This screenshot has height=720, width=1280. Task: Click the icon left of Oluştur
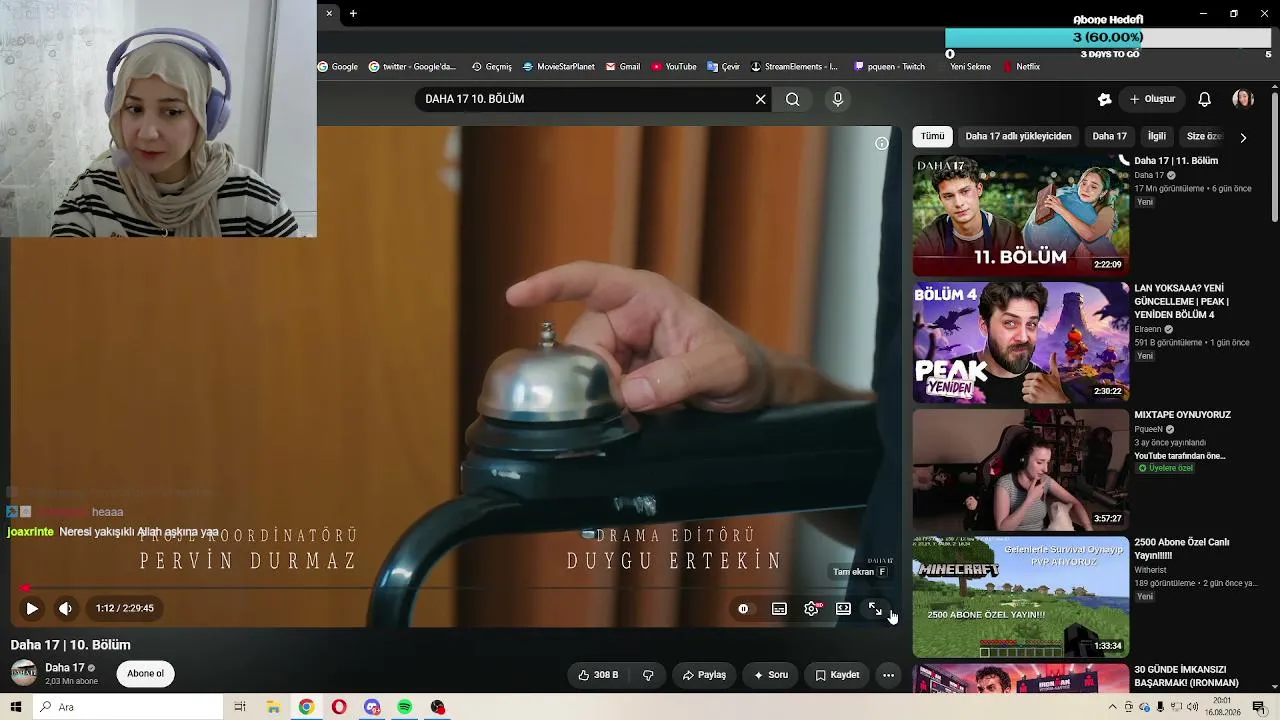coord(1104,99)
